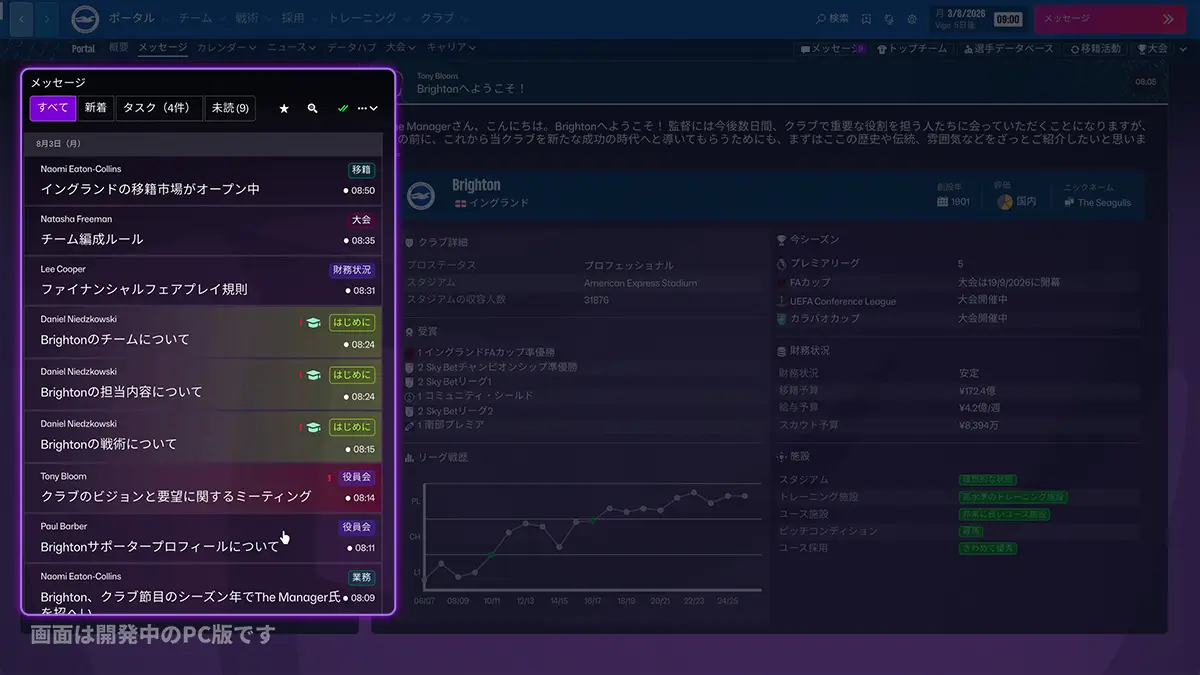1200x675 pixels.
Task: Click 役員会 tag on Tony Bloom message
Action: 357,477
